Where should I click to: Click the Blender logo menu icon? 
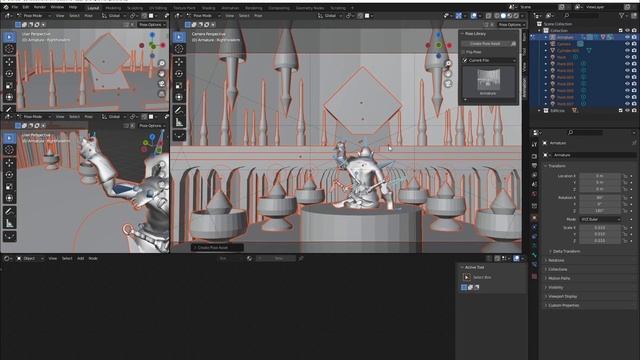[5, 7]
